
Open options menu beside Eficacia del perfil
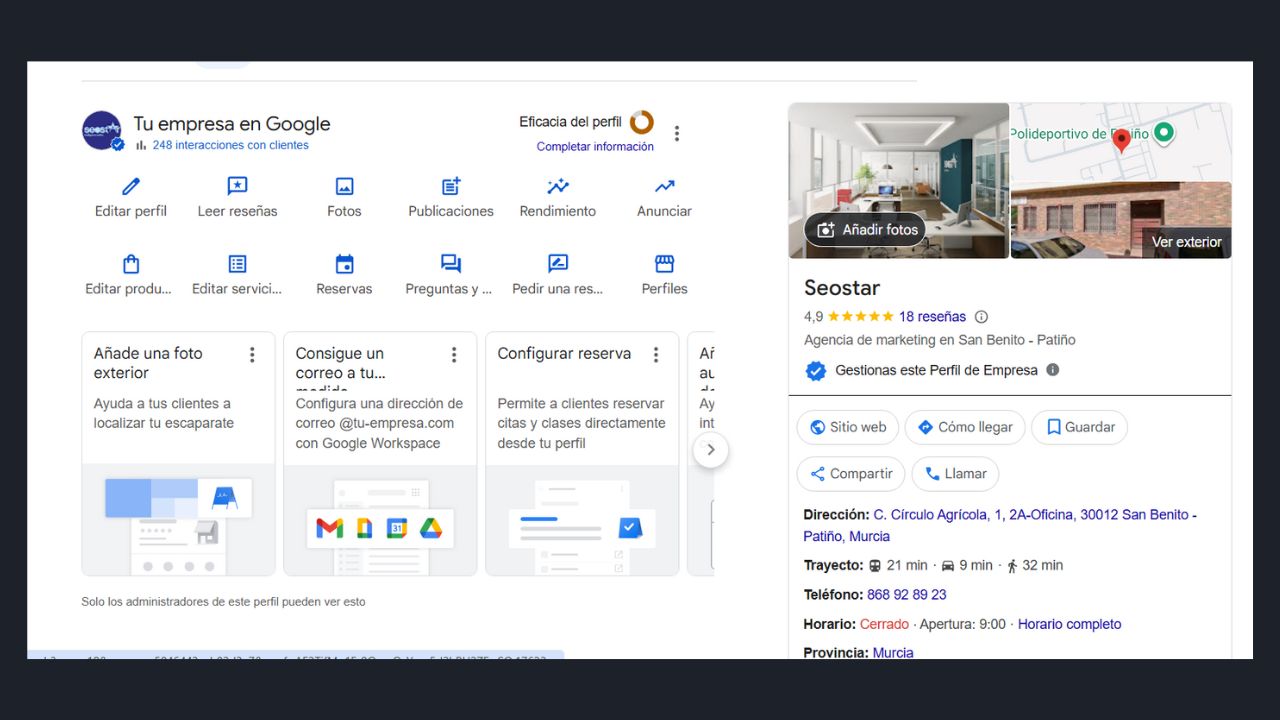click(677, 134)
